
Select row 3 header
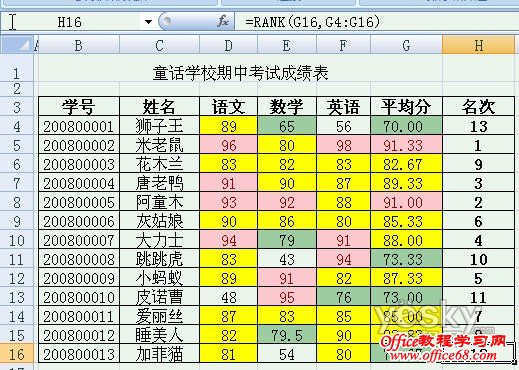point(17,107)
